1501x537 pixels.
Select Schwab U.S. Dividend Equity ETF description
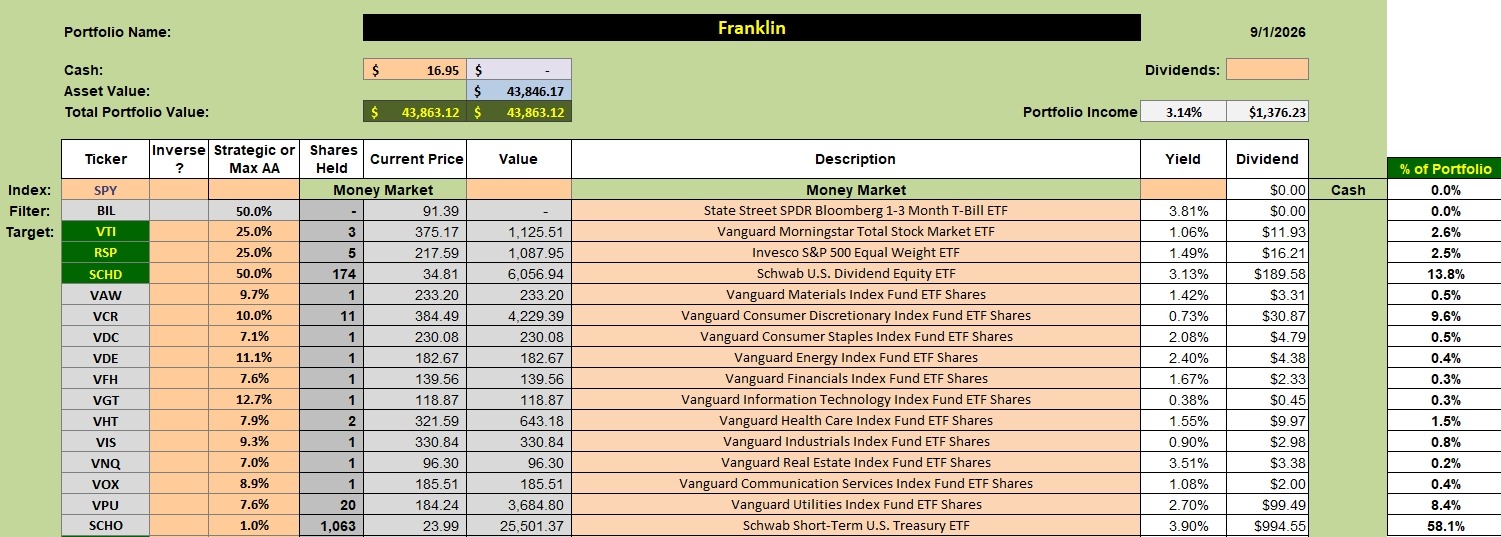(855, 274)
